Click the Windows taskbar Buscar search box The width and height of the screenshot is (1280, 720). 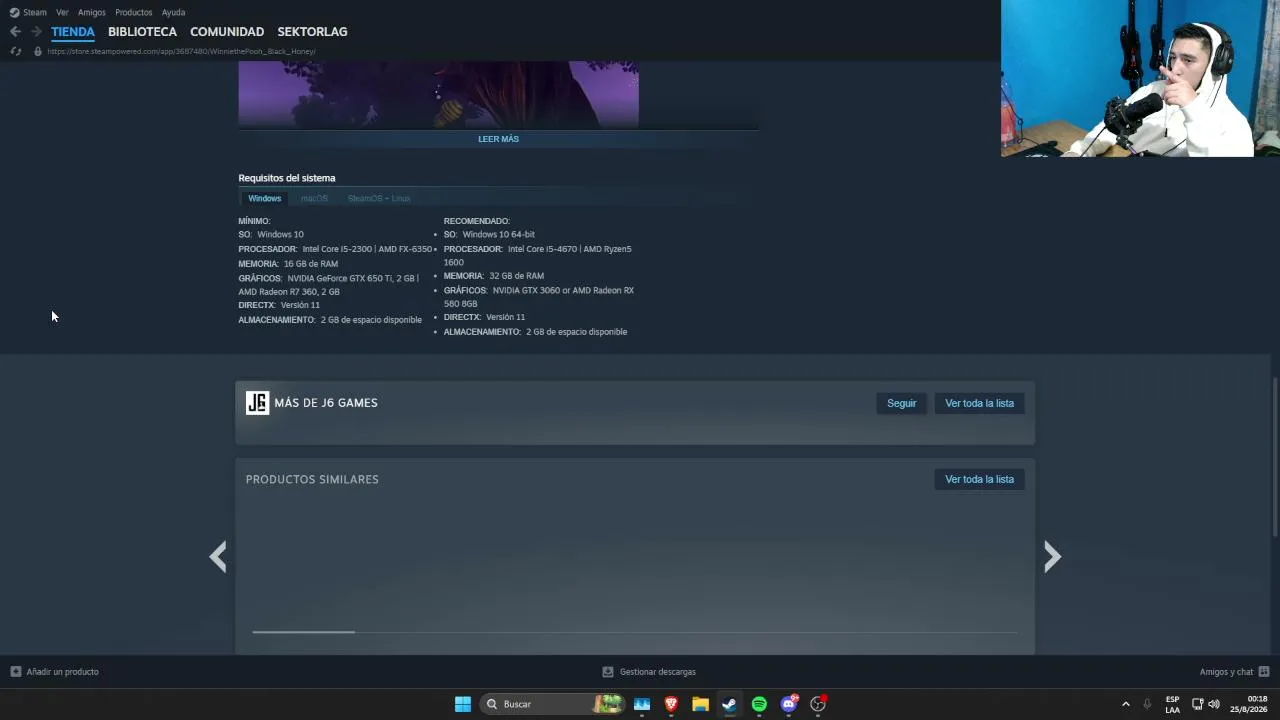click(x=553, y=704)
